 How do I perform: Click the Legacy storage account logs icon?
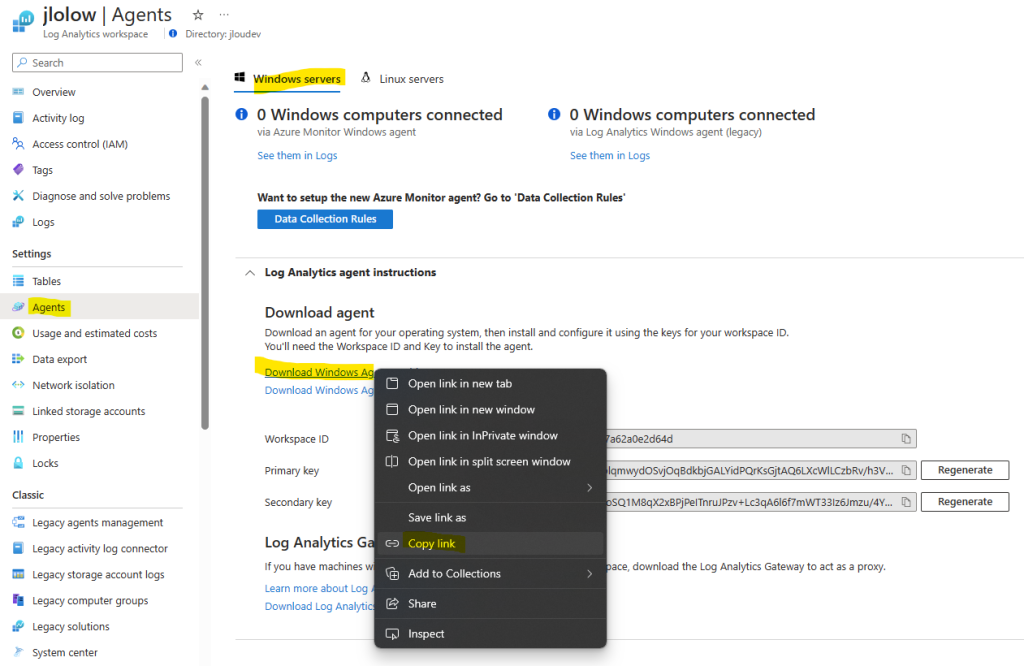[18, 575]
